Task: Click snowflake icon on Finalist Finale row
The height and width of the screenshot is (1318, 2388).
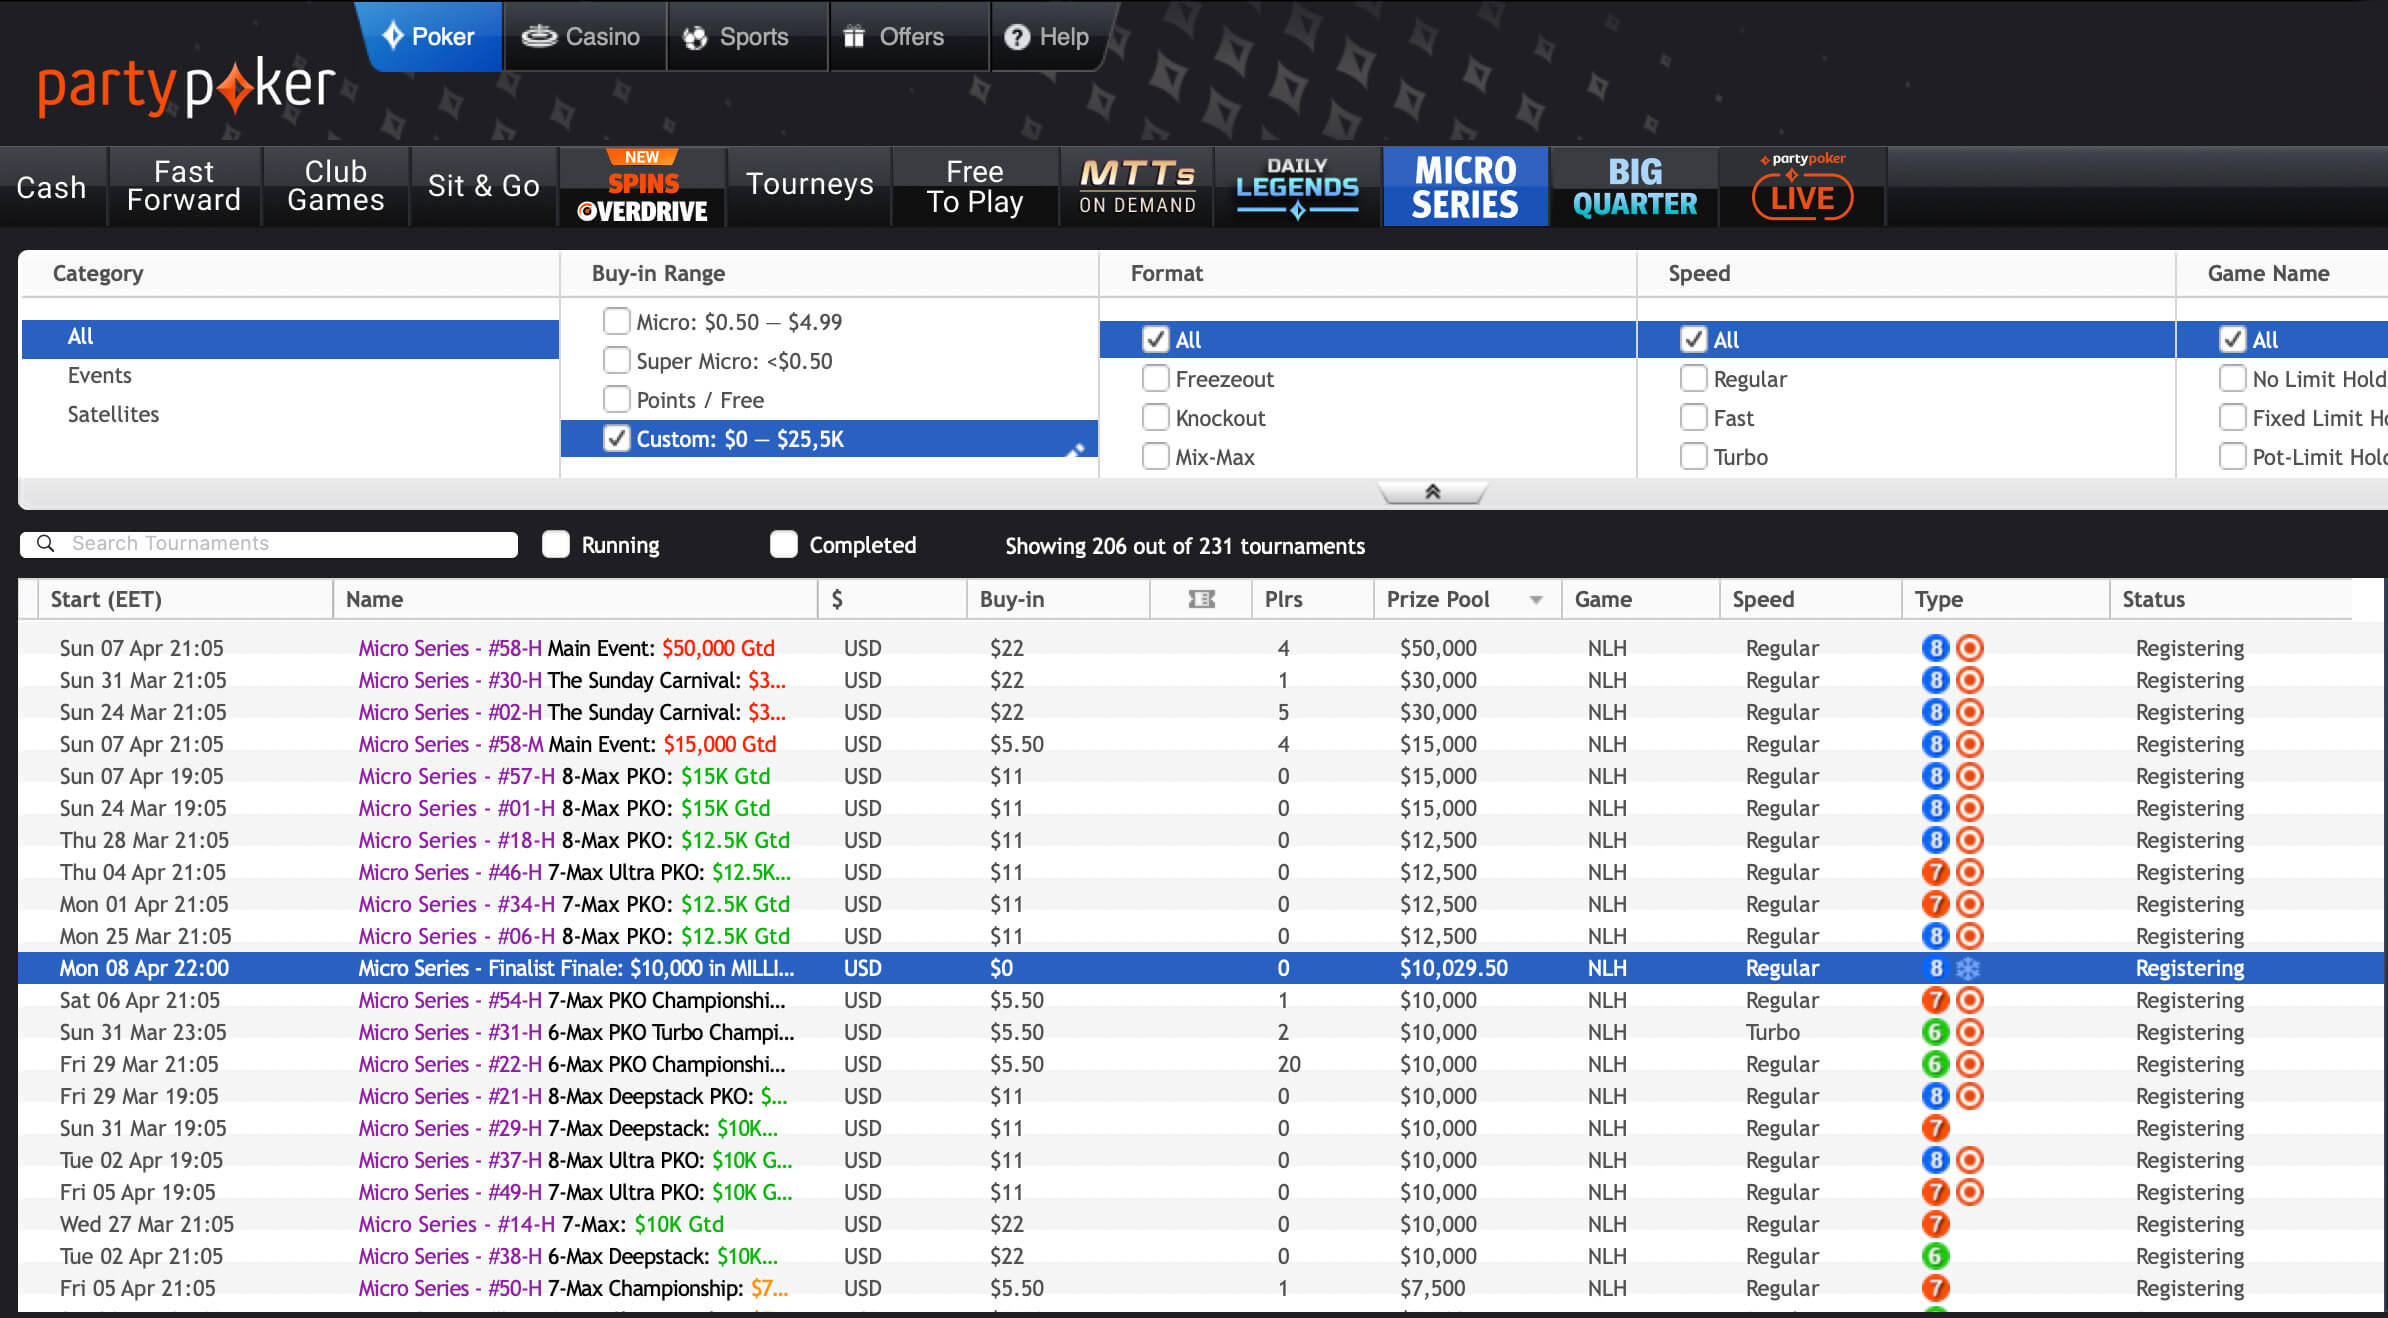Action: [1968, 968]
